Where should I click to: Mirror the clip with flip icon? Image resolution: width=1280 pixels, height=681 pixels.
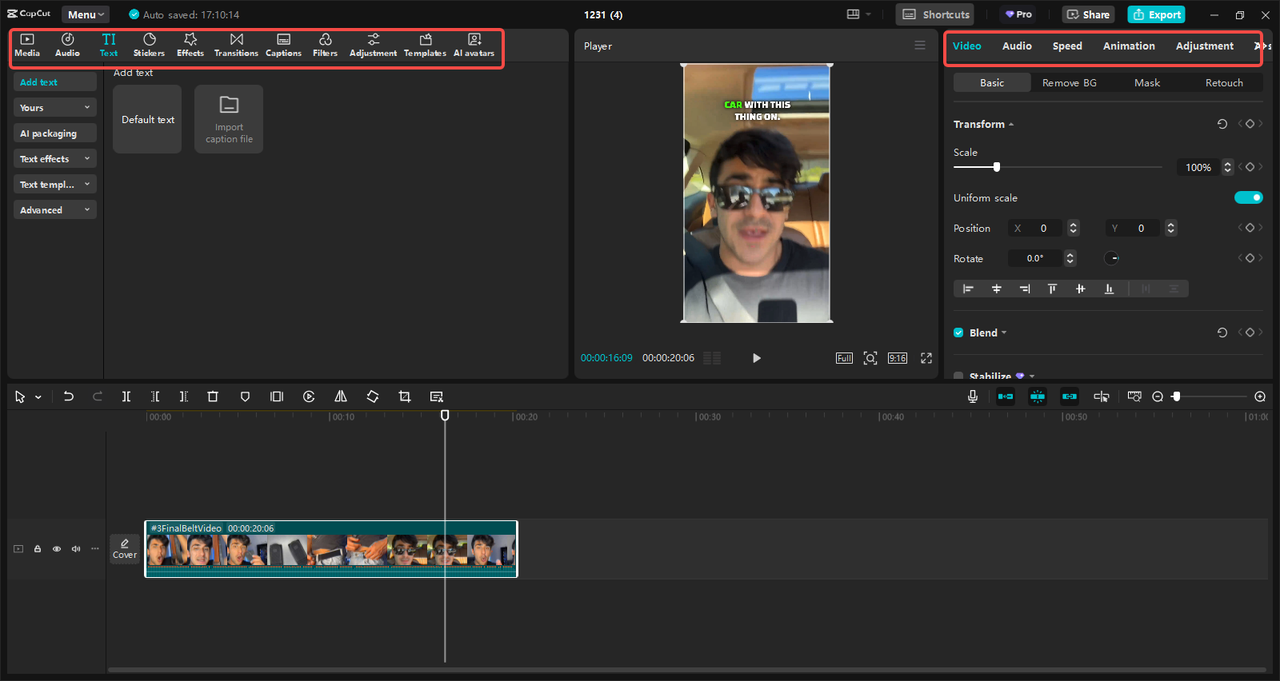(x=341, y=397)
